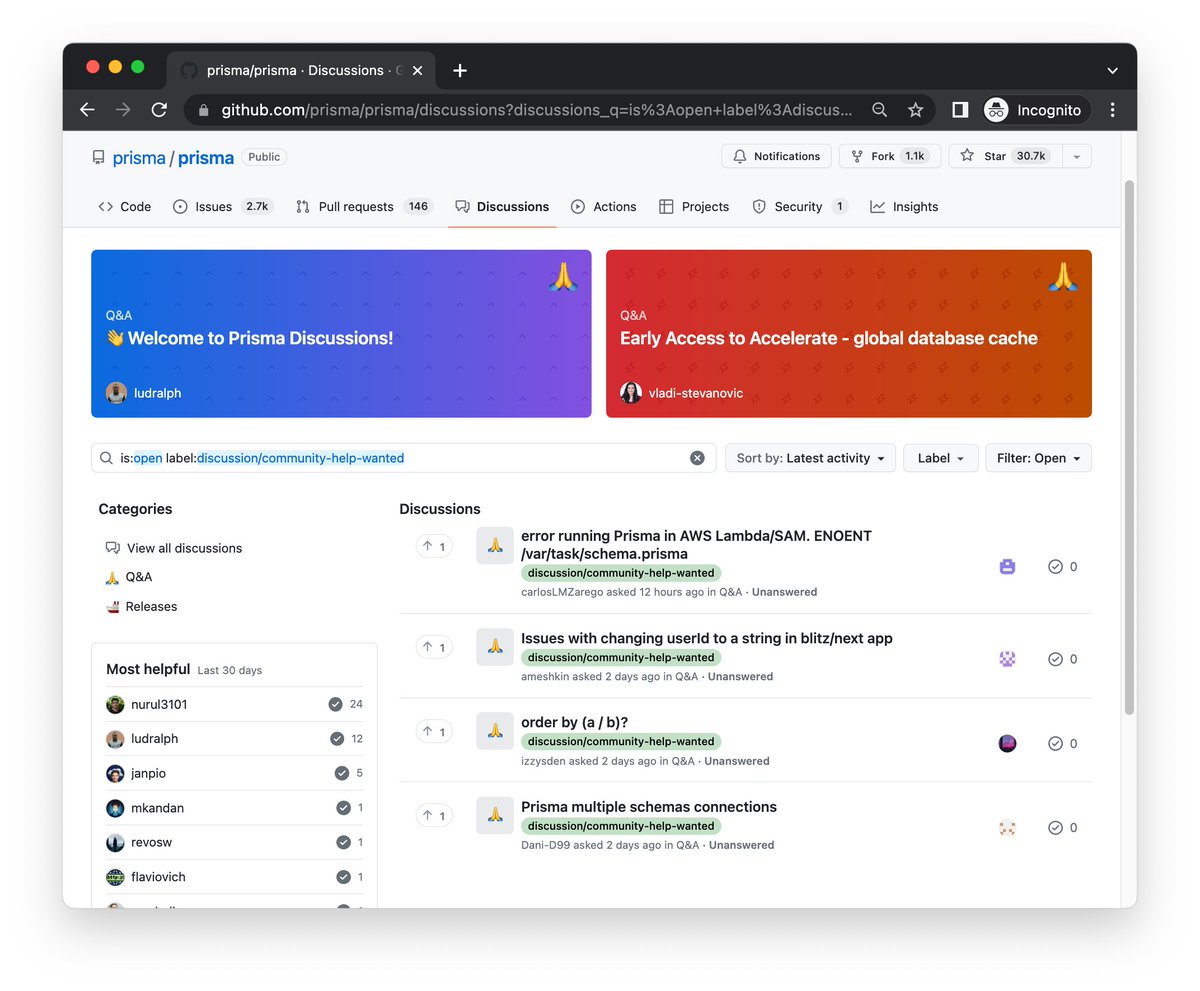Click label badge on the order by discussion
This screenshot has height=991, width=1200.
(621, 742)
